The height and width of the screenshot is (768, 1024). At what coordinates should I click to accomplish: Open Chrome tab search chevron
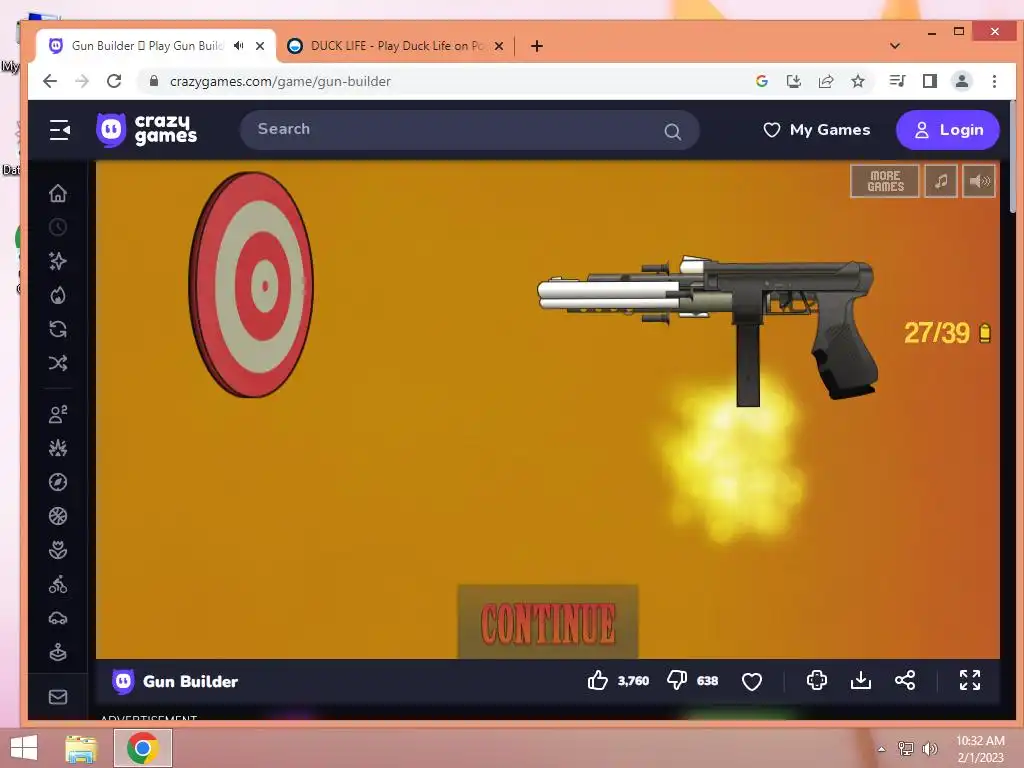895,46
